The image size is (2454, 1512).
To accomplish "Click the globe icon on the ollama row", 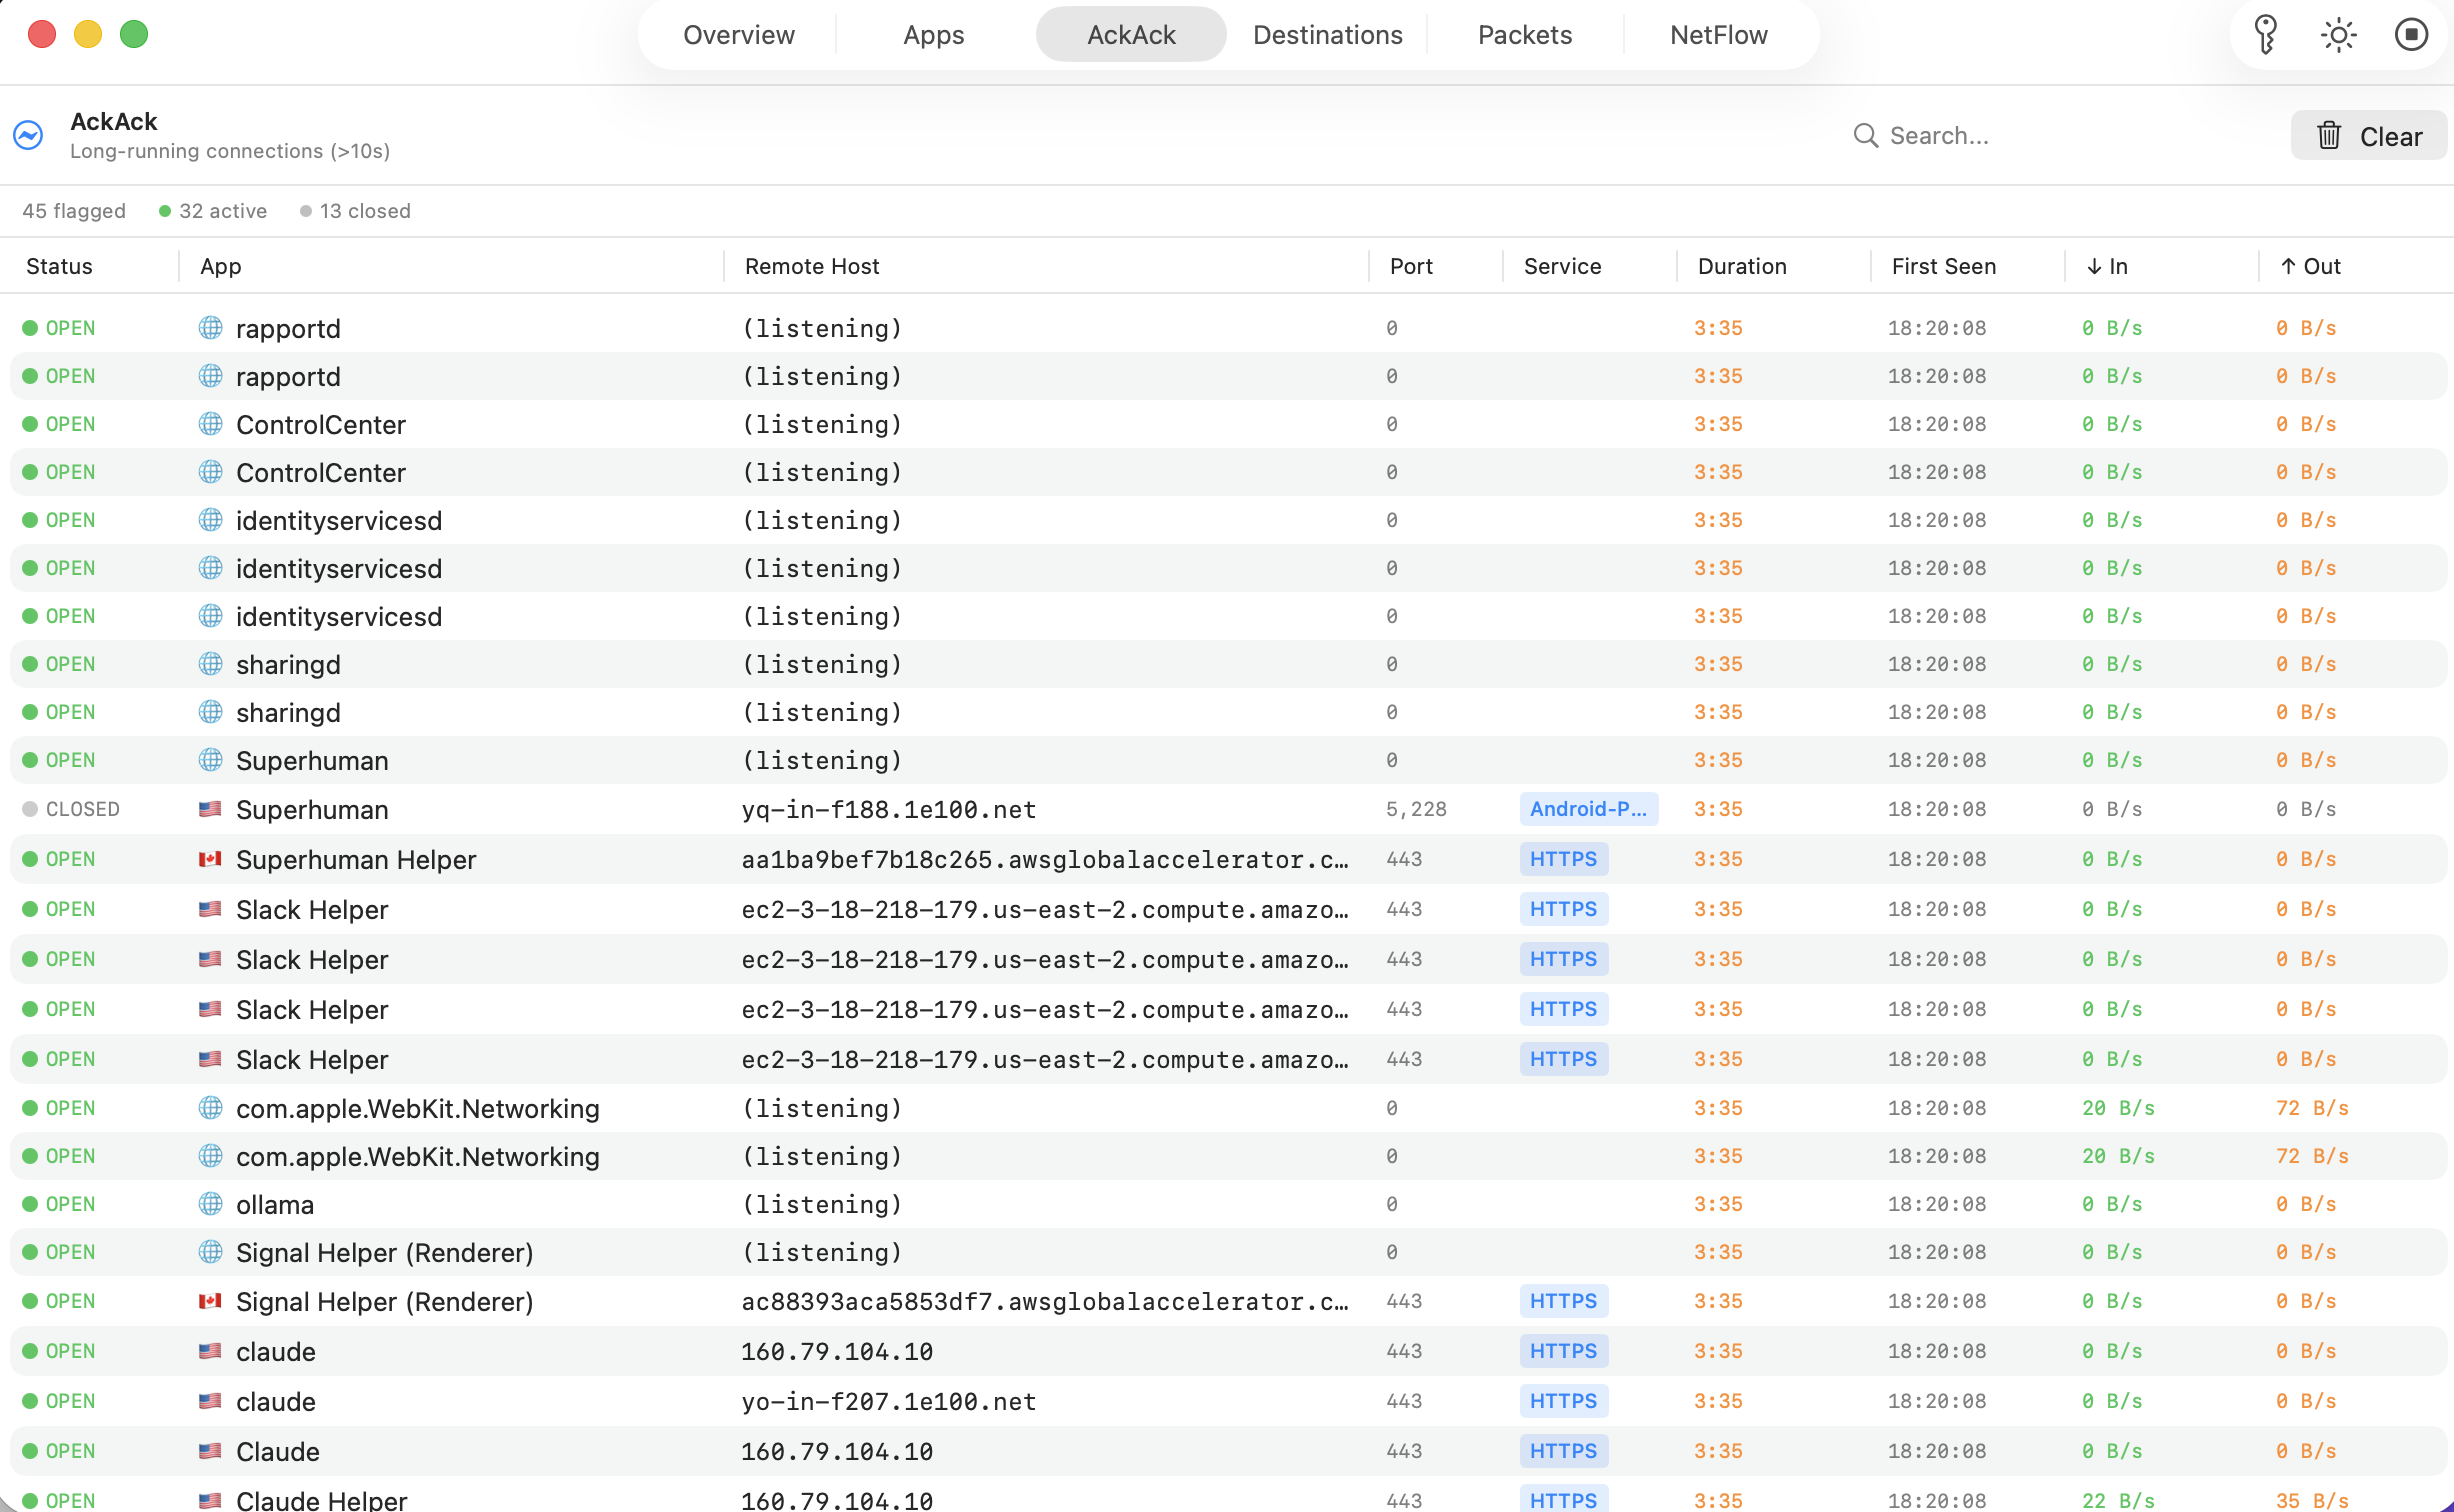I will 210,1204.
